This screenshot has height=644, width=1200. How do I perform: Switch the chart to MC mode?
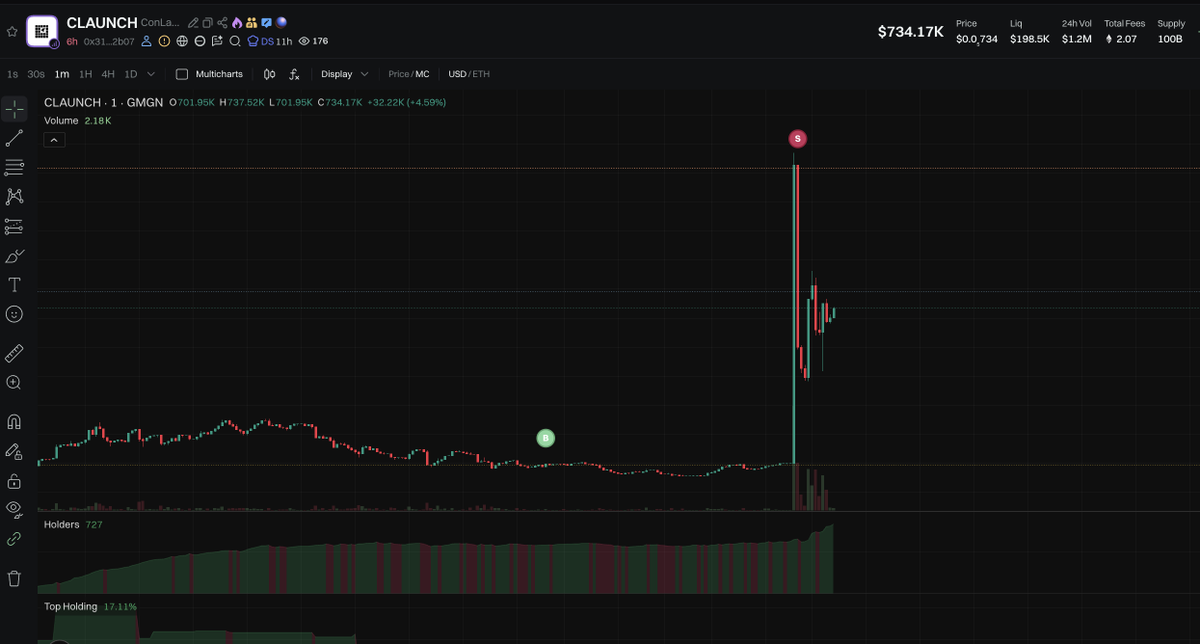pyautogui.click(x=423, y=74)
